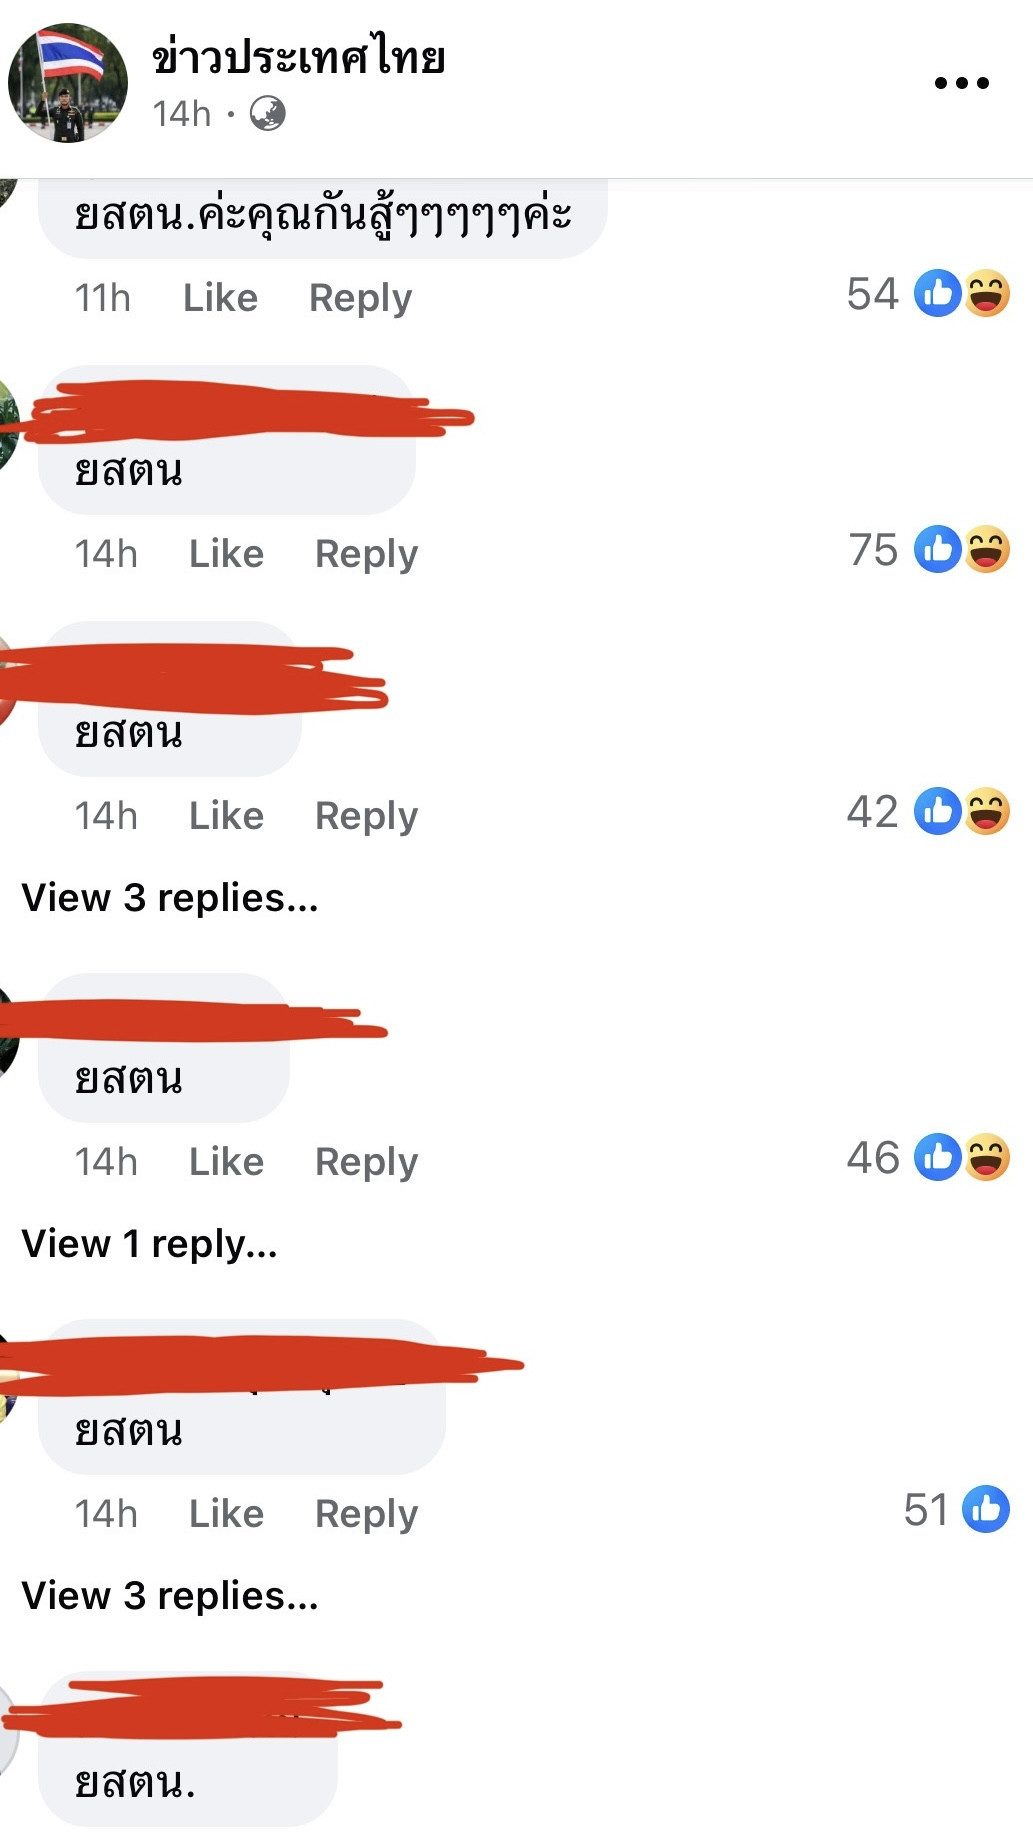Like the comment with 75 reactions

click(226, 554)
